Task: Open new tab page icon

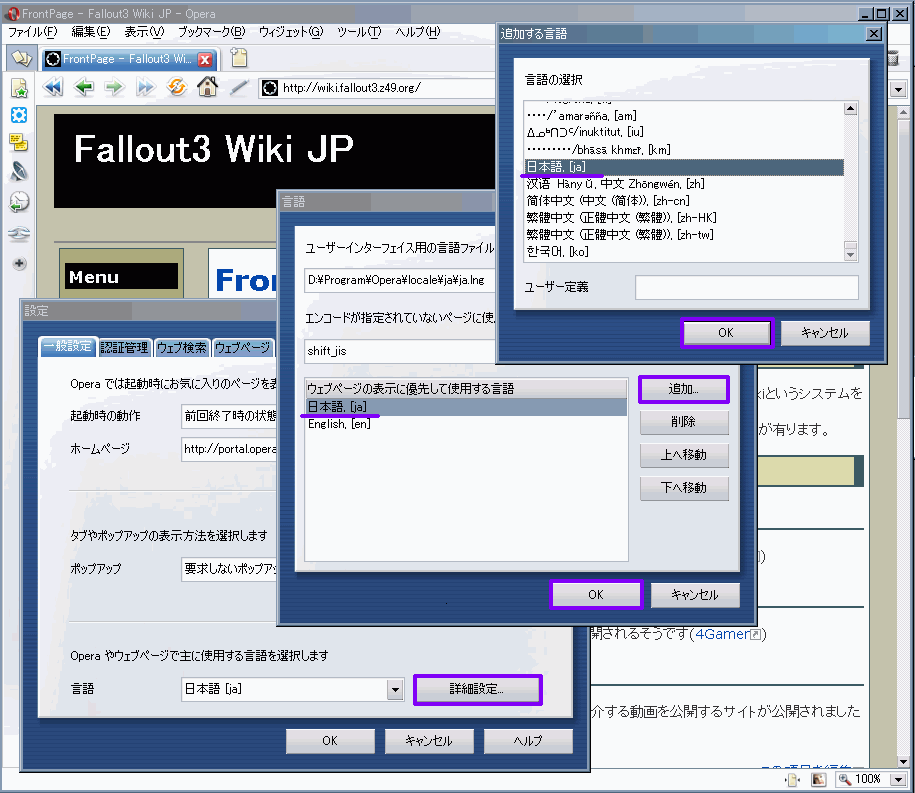Action: (238, 58)
